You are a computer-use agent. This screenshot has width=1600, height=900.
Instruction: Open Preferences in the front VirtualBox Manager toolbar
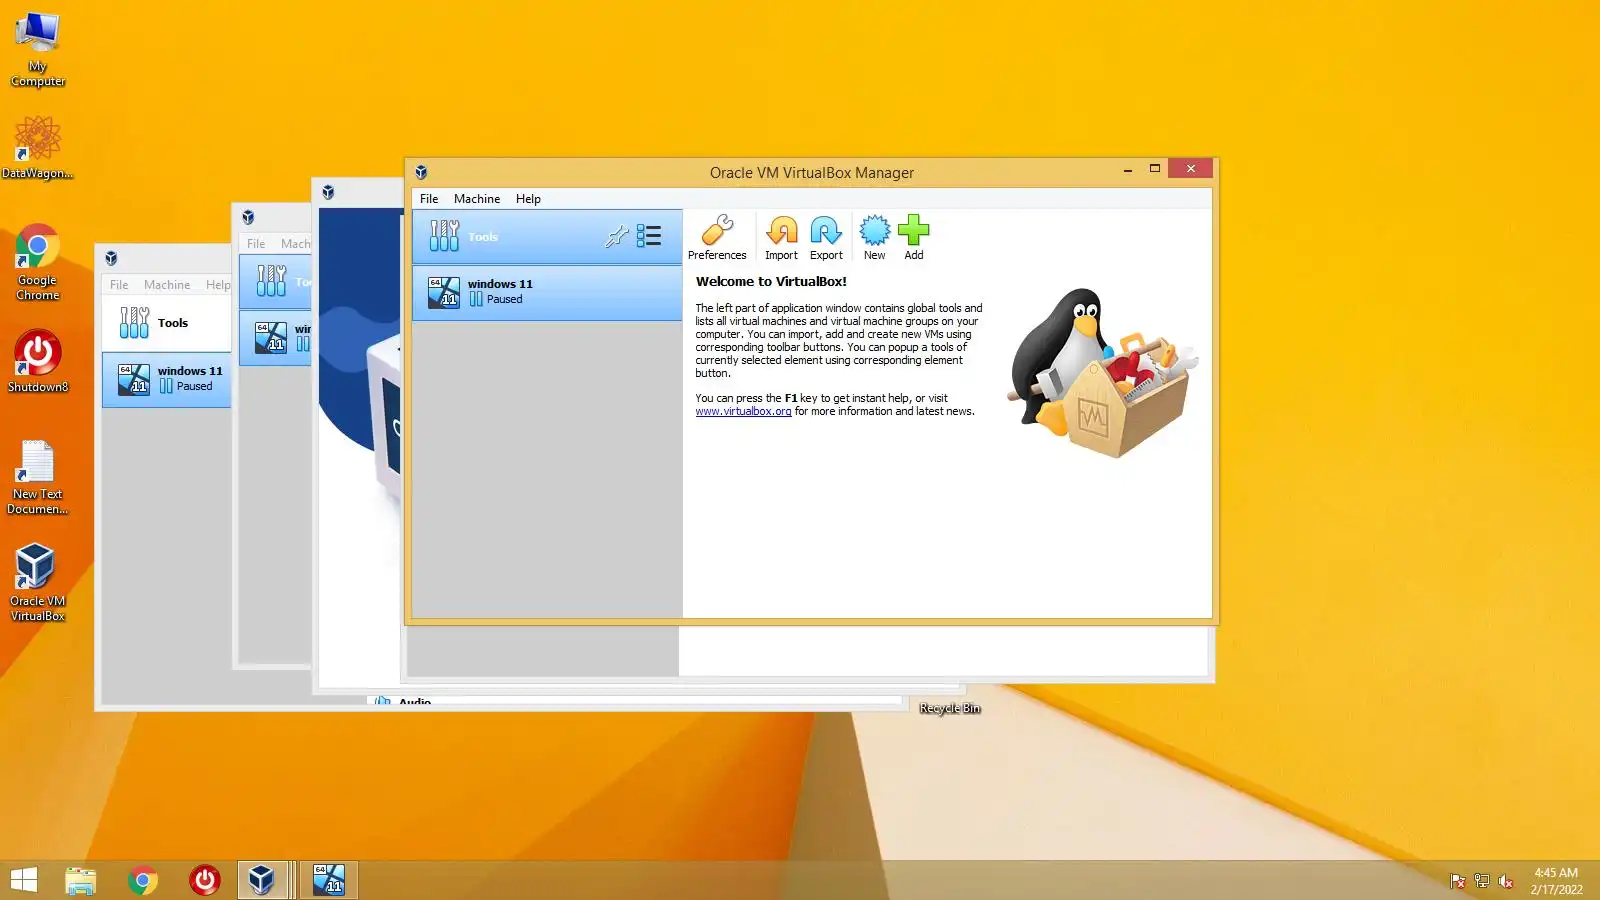pos(717,238)
